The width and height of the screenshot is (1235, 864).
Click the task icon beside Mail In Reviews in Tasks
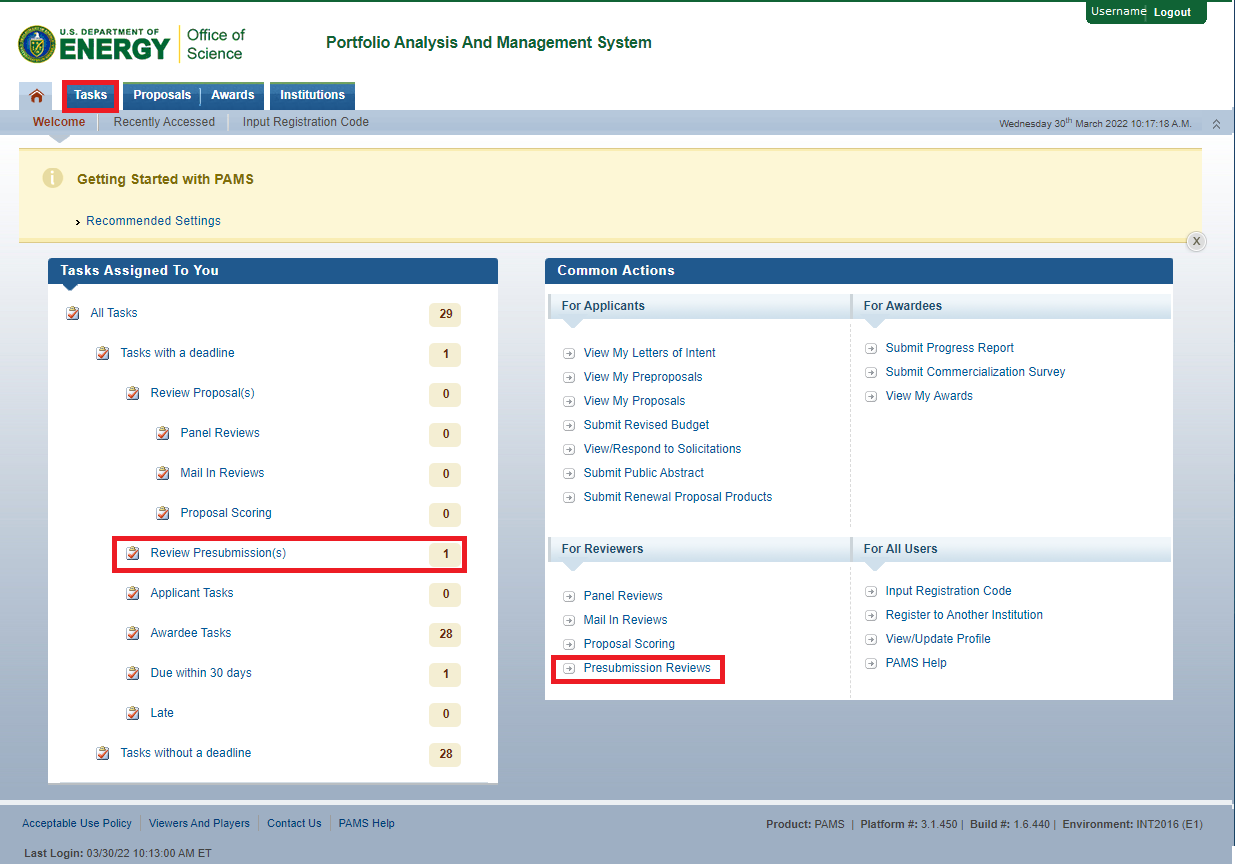tap(163, 473)
